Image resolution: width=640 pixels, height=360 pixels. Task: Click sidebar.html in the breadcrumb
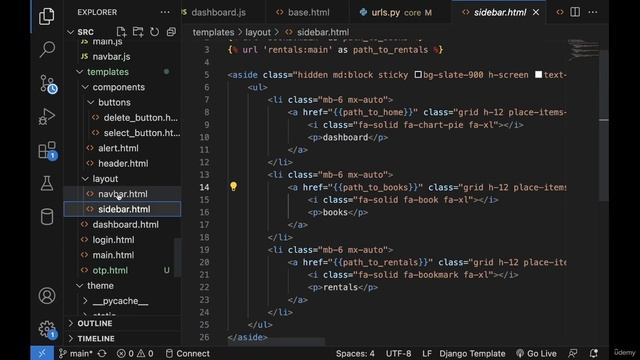(322, 32)
